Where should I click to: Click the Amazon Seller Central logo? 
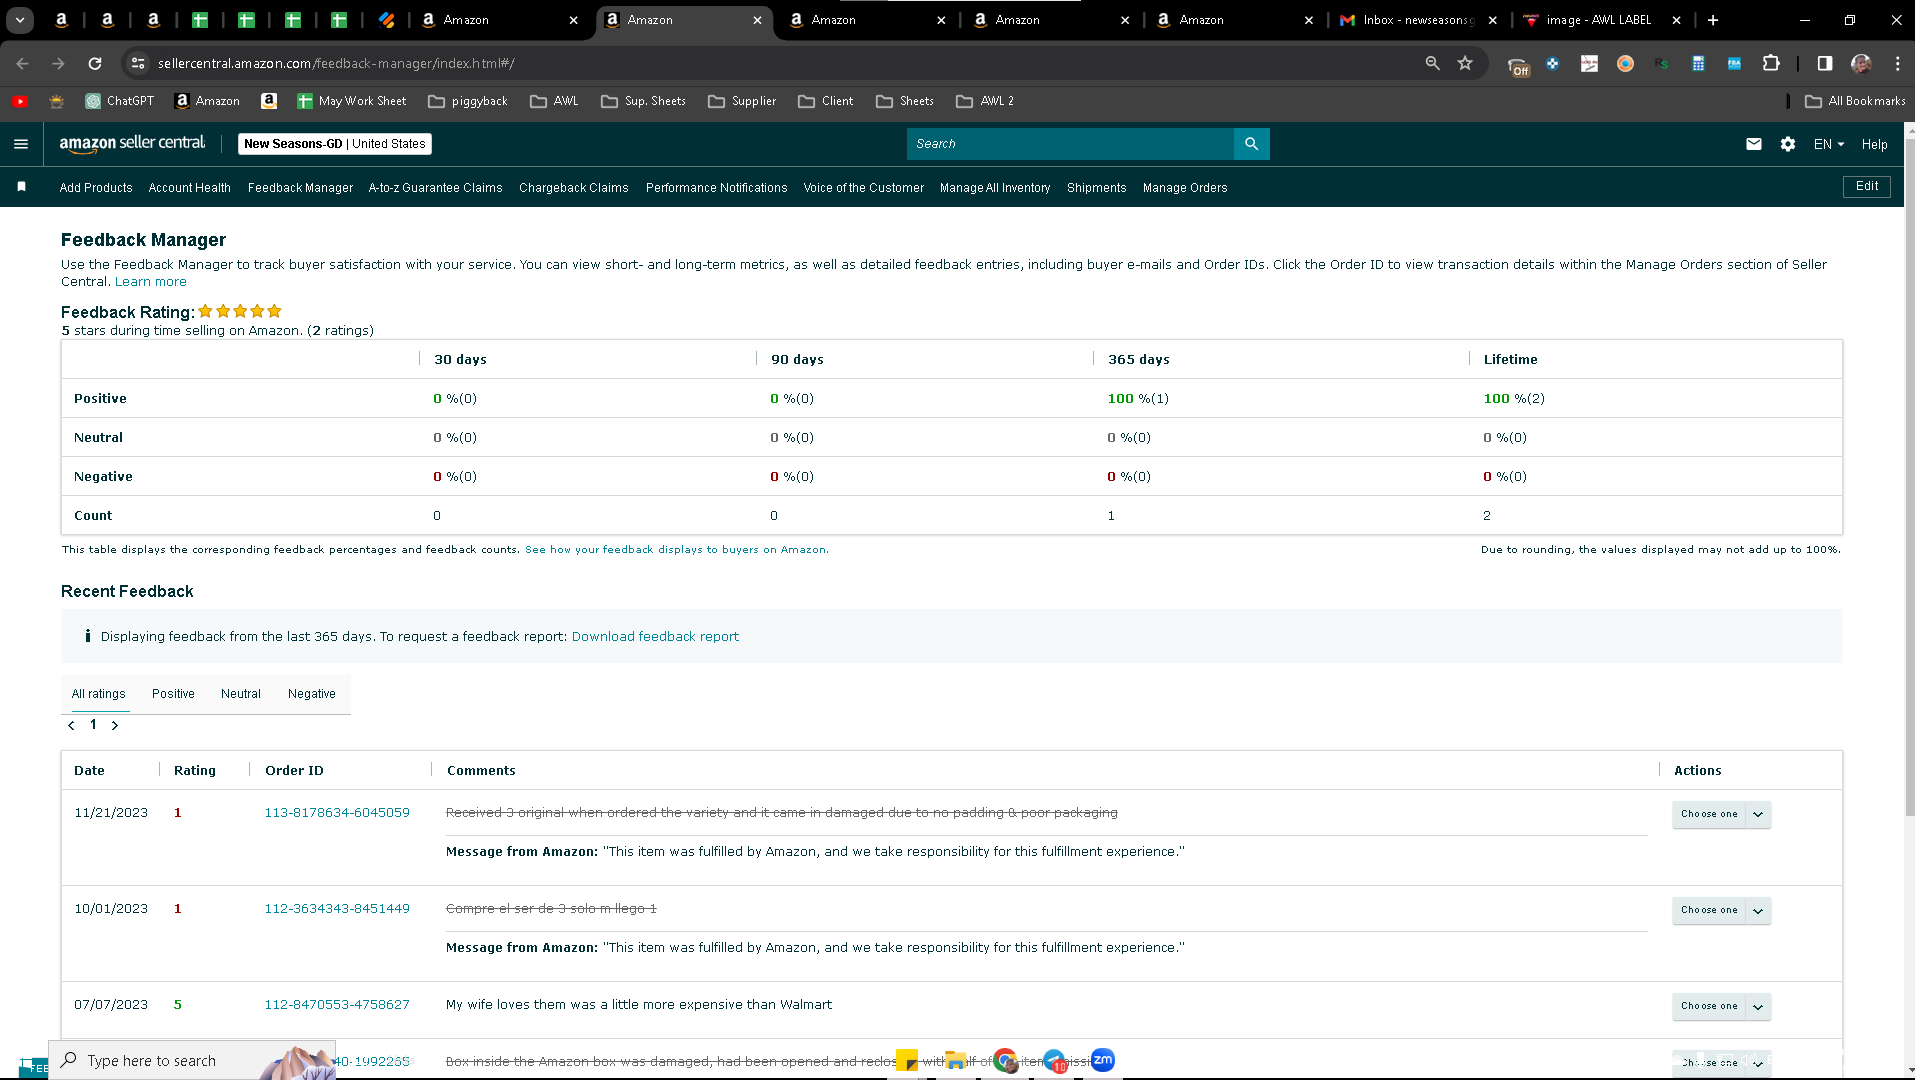132,144
